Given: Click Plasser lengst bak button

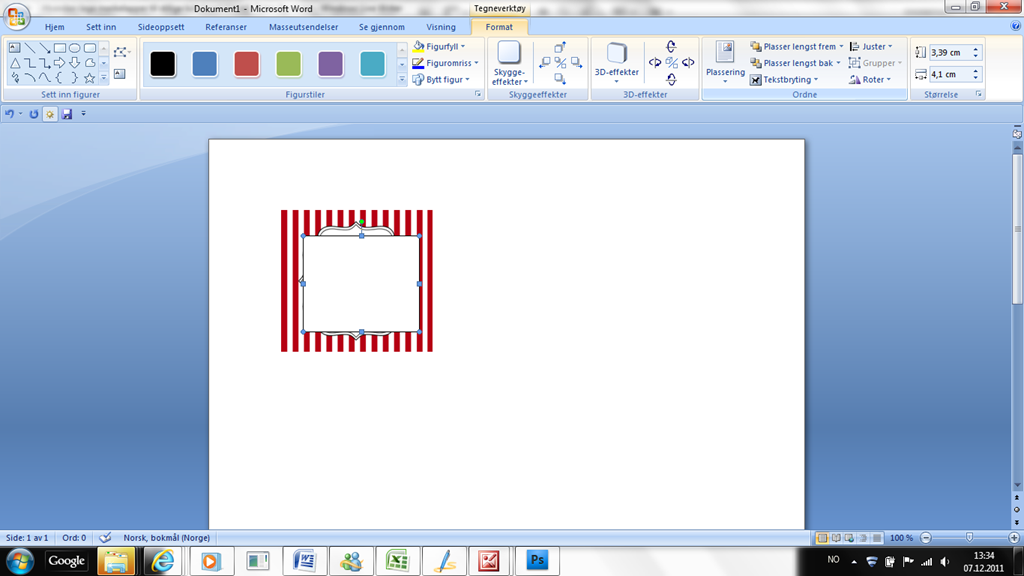Looking at the screenshot, I should click(x=795, y=63).
